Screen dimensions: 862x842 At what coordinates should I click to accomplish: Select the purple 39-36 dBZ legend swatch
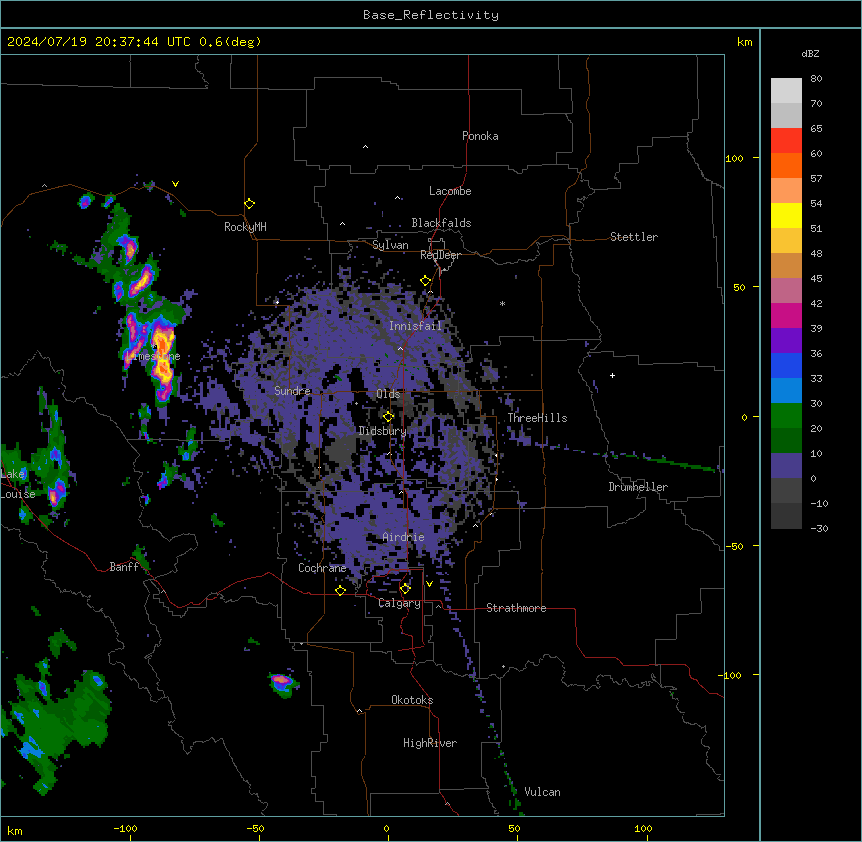click(x=786, y=341)
